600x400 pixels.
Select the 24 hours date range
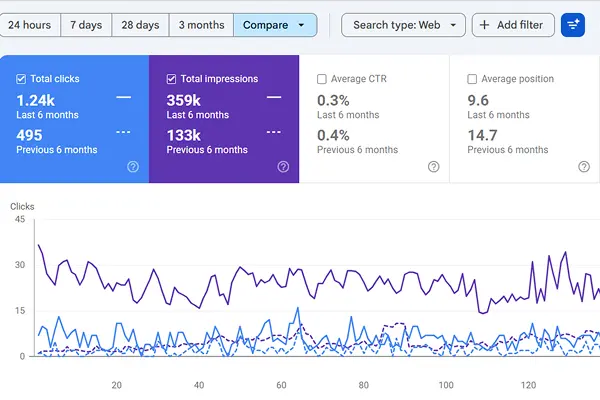pos(29,25)
